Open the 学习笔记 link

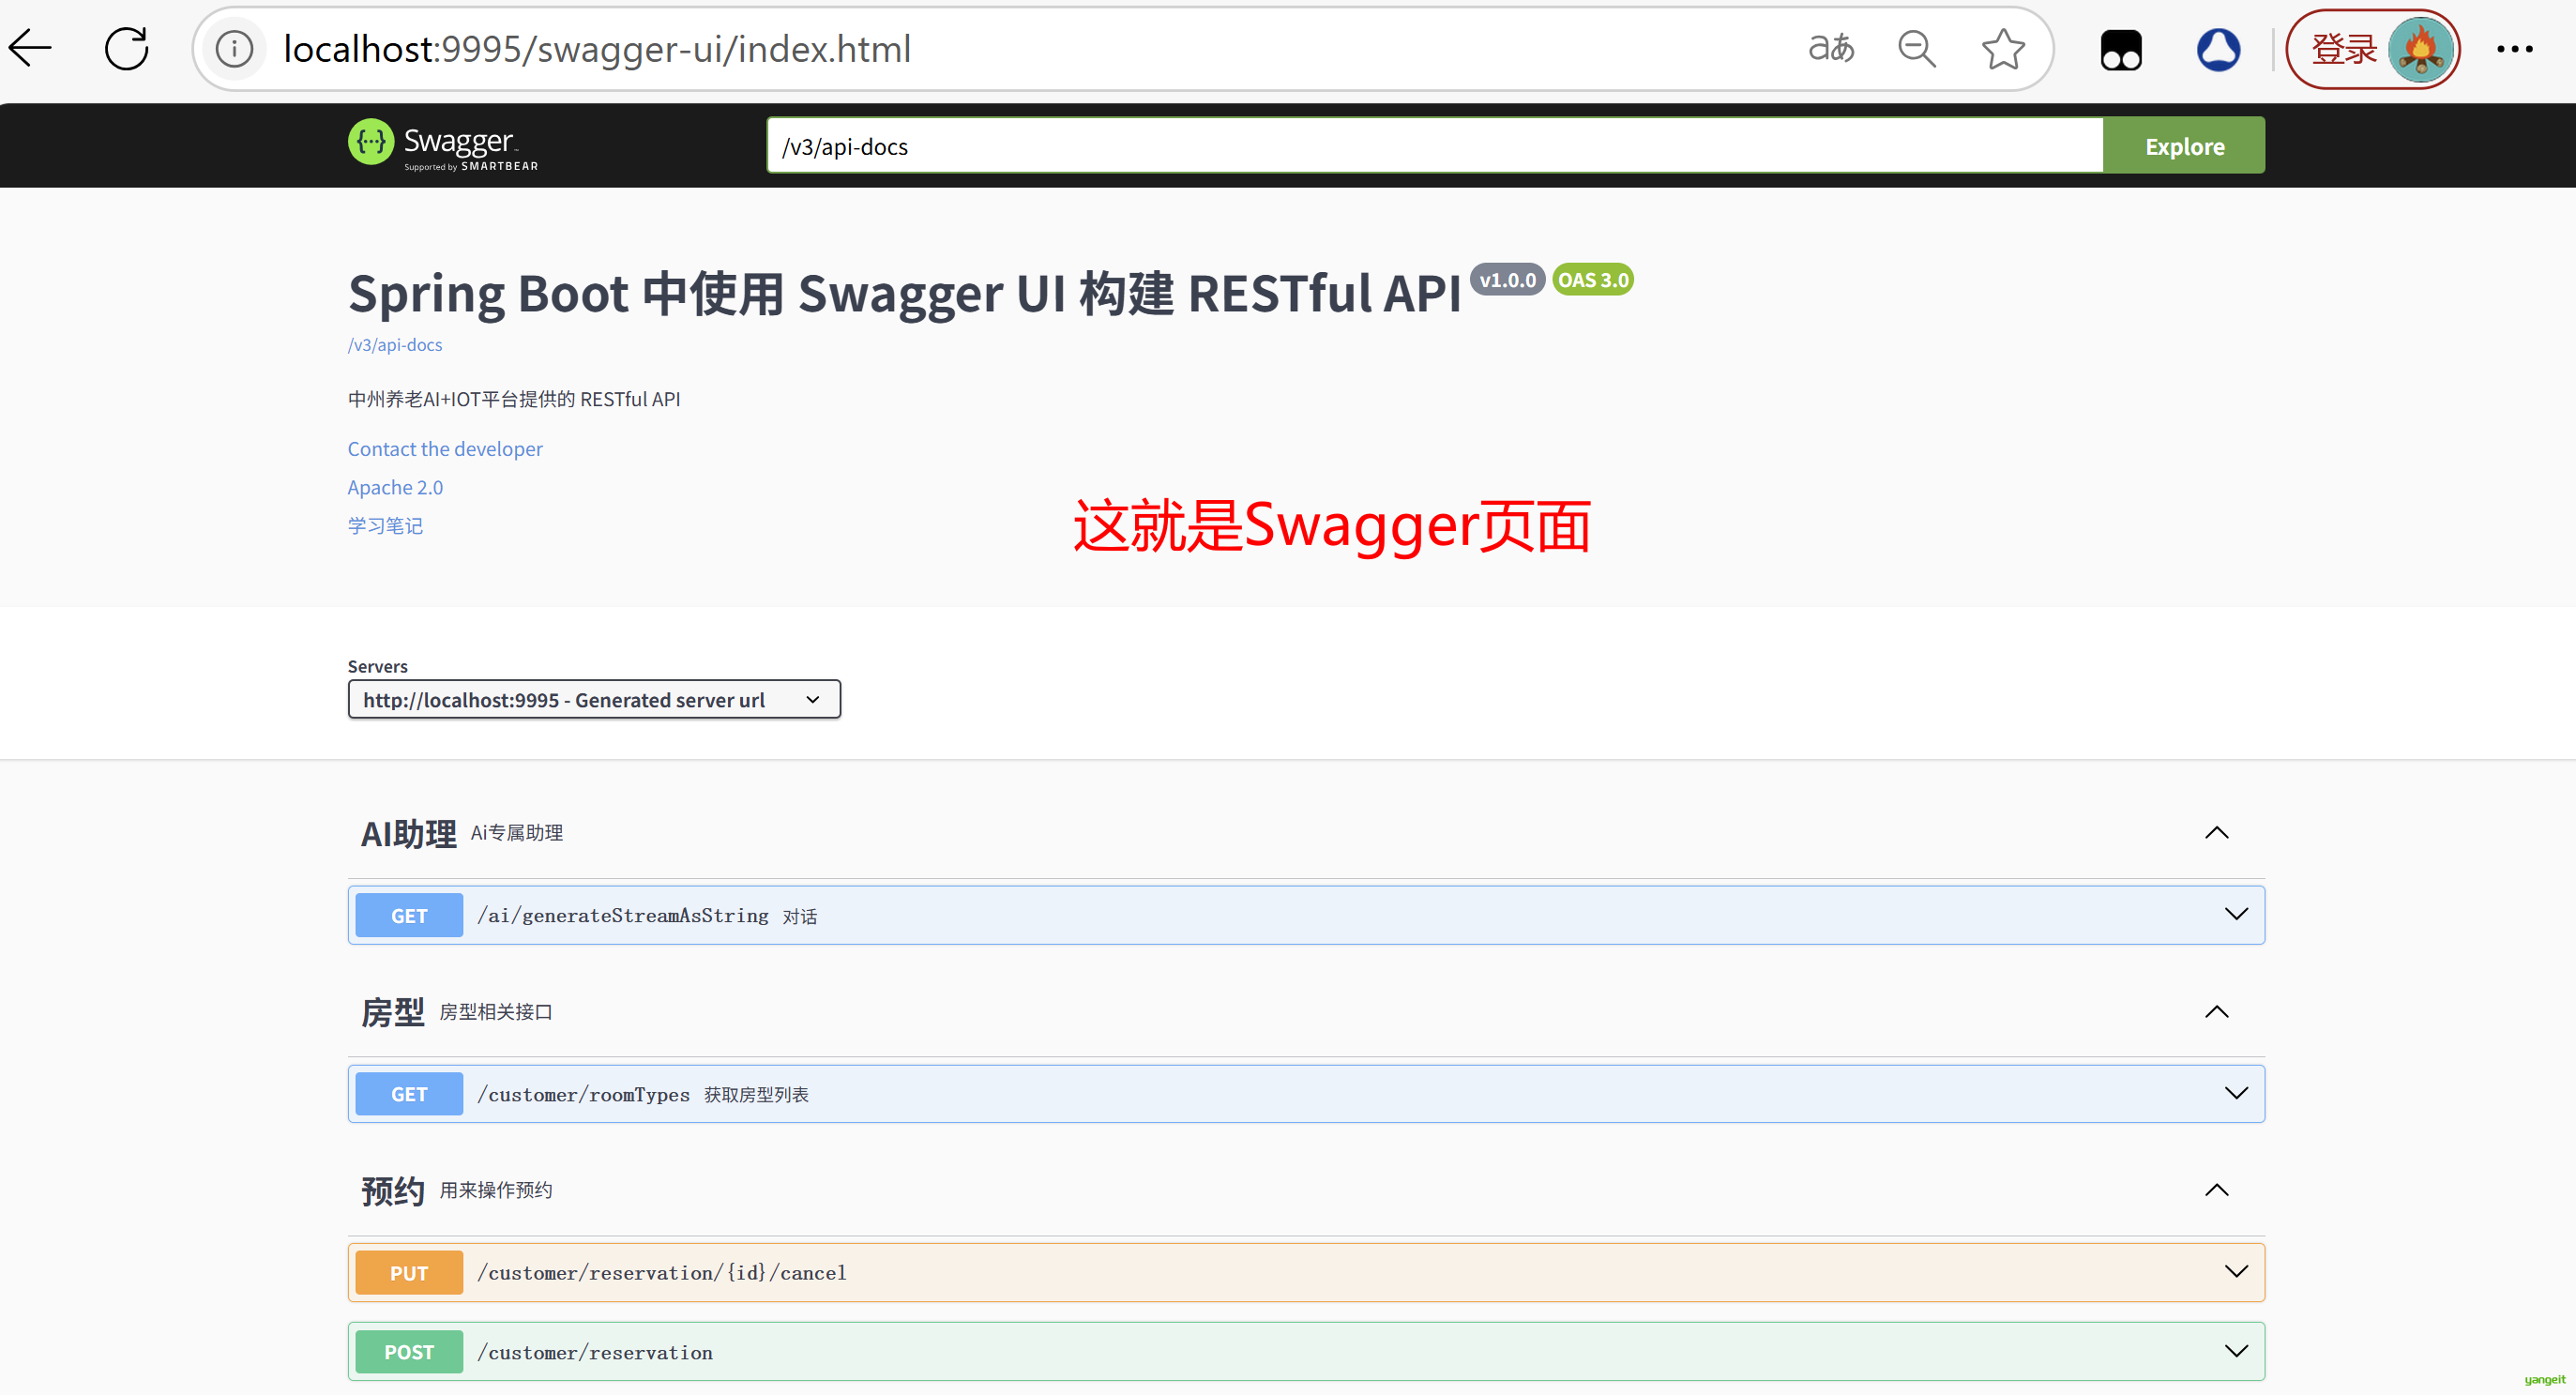(x=385, y=525)
